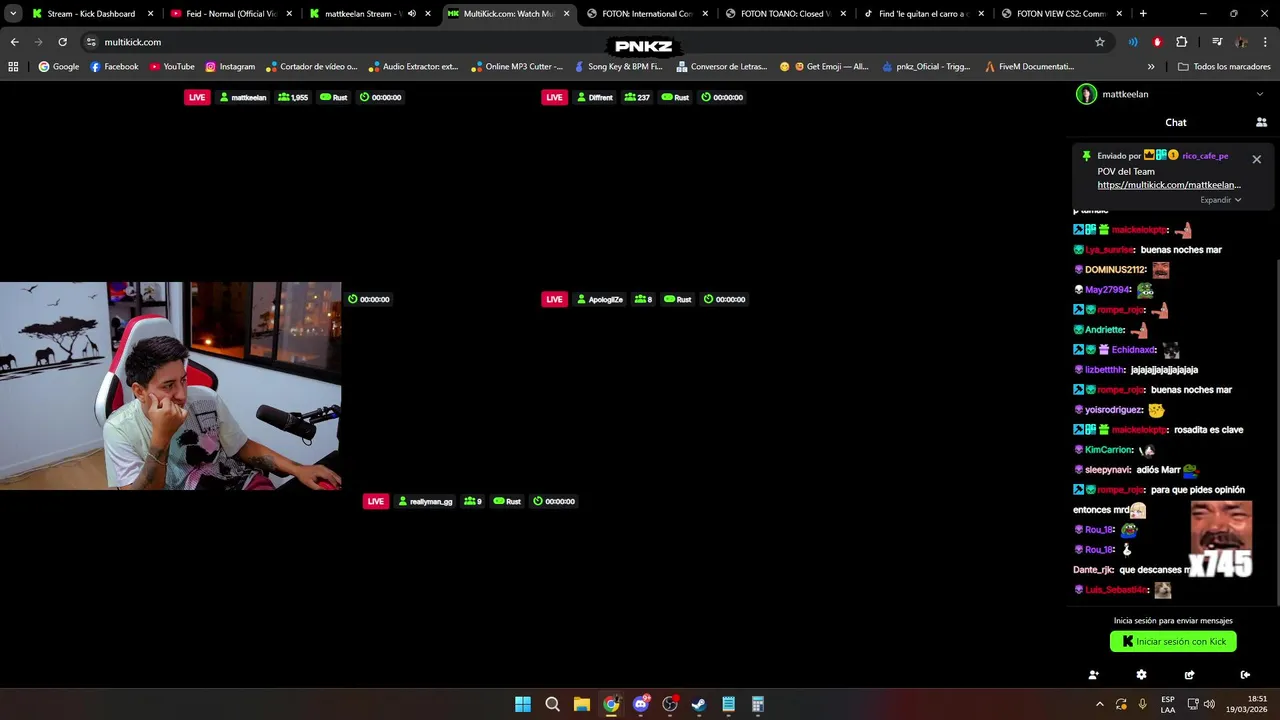Click the browser back arrow
Viewport: 1280px width, 720px height.
14,42
